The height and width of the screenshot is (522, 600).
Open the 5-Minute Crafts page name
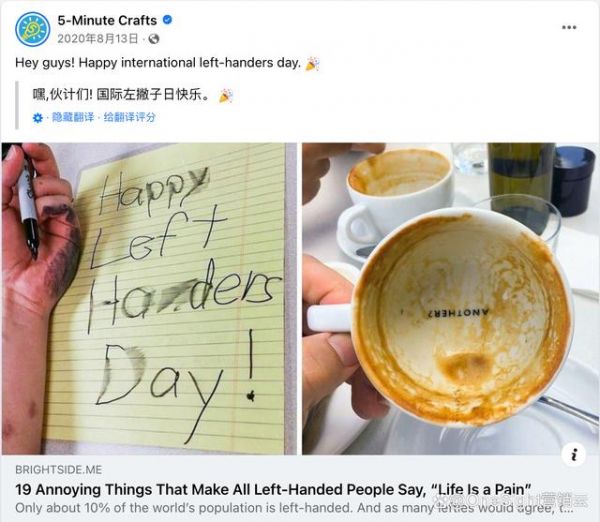coord(107,20)
